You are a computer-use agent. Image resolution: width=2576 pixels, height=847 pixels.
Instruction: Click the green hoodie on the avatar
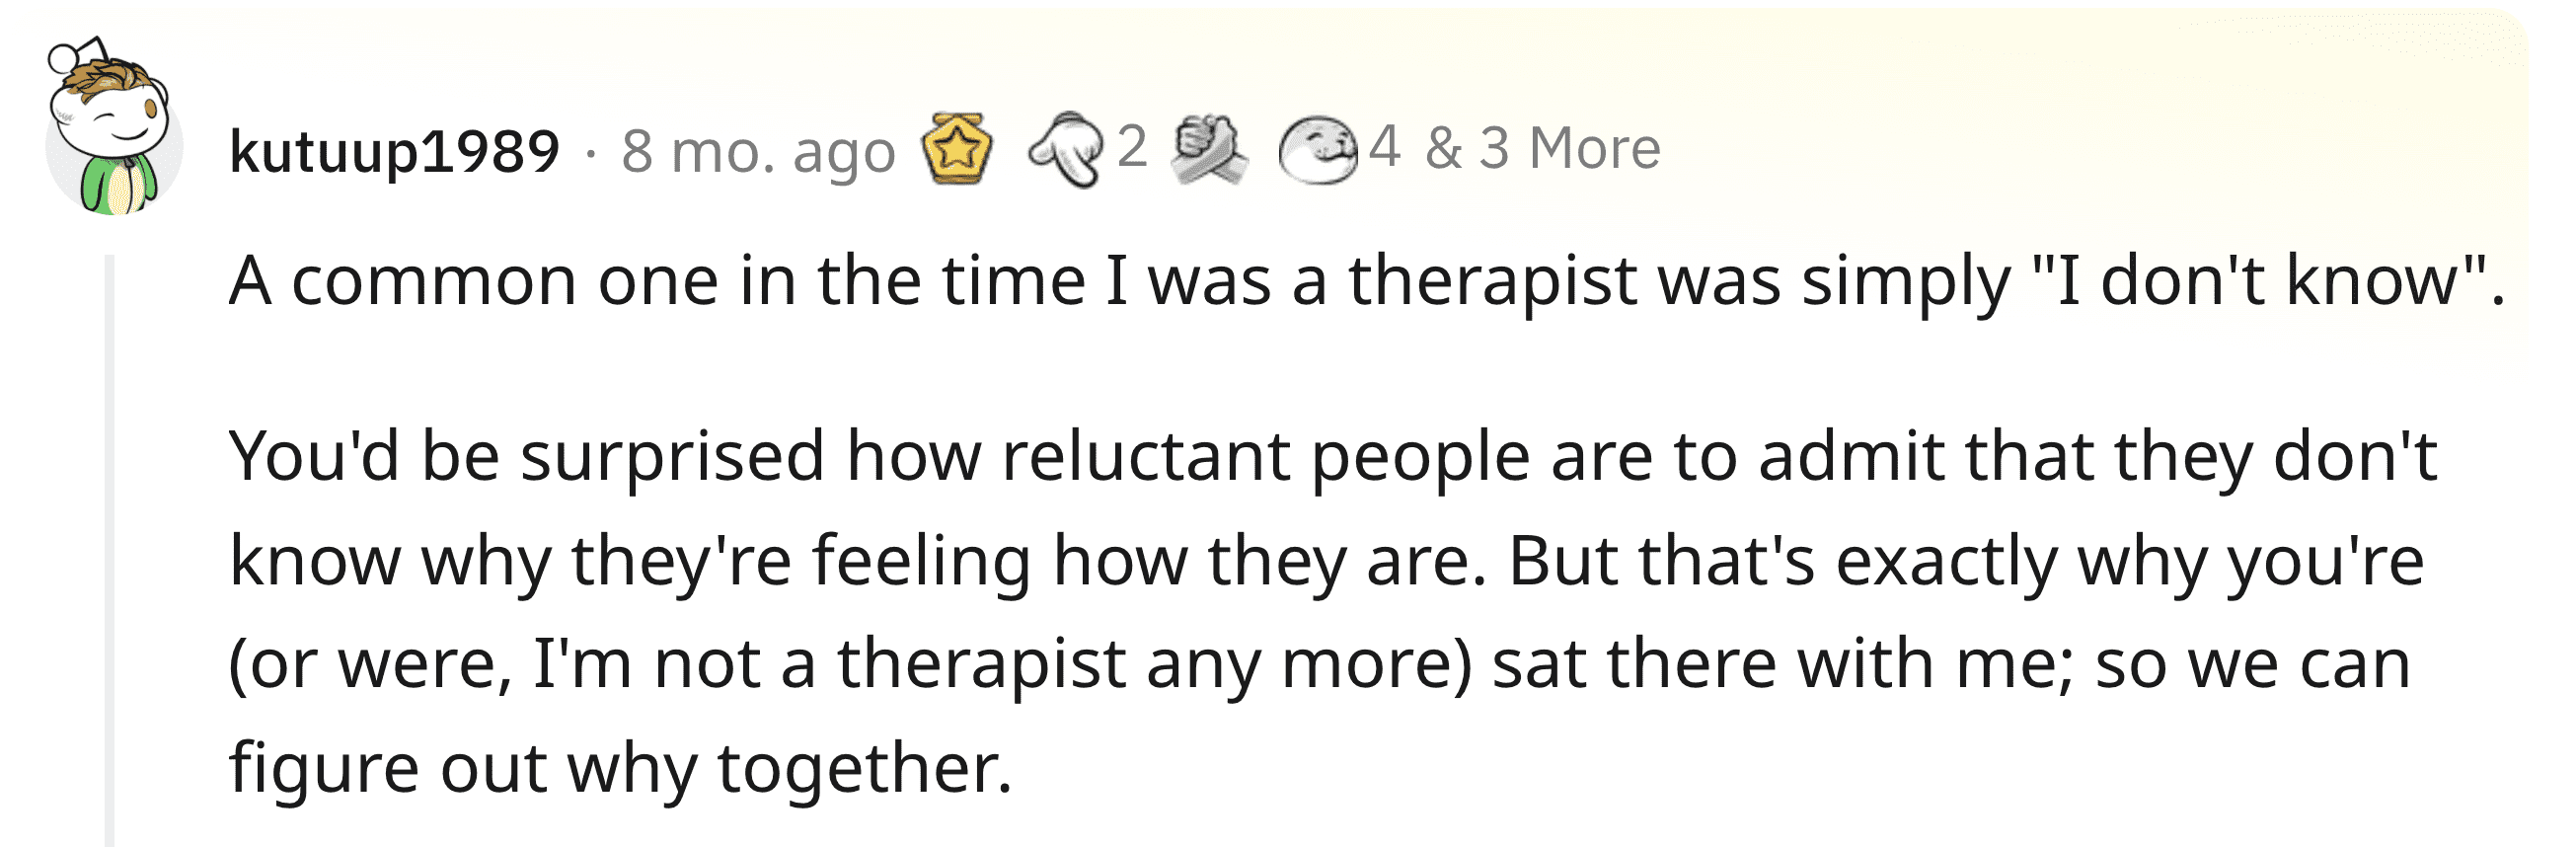[116, 186]
